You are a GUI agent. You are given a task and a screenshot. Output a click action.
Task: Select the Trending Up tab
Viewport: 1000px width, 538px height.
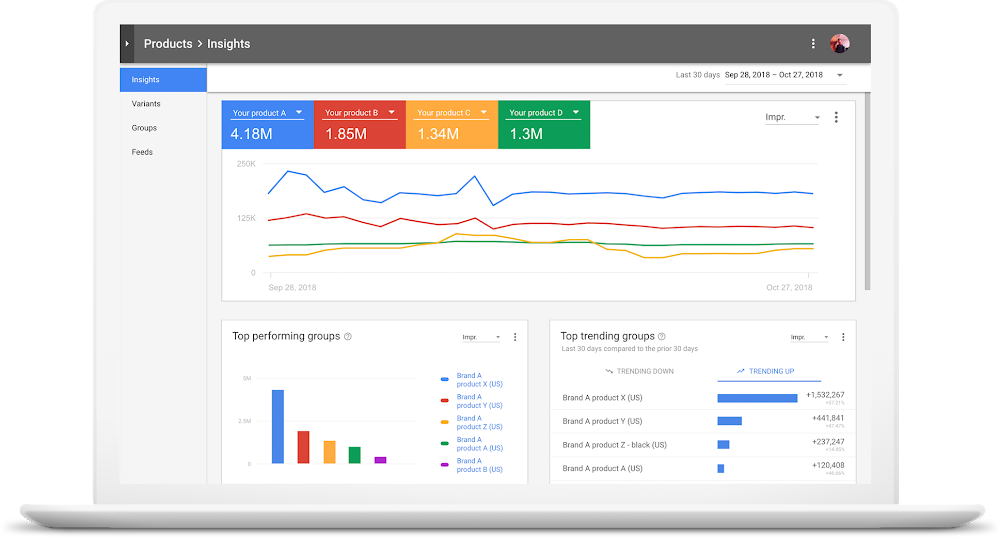coord(766,371)
